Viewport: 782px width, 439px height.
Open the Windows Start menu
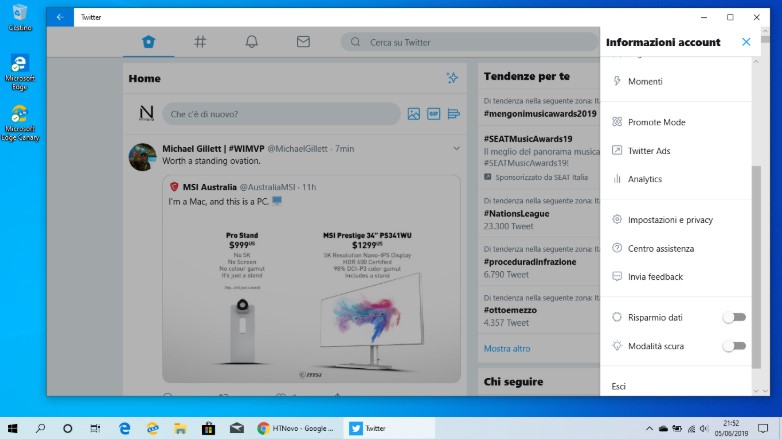[12, 428]
